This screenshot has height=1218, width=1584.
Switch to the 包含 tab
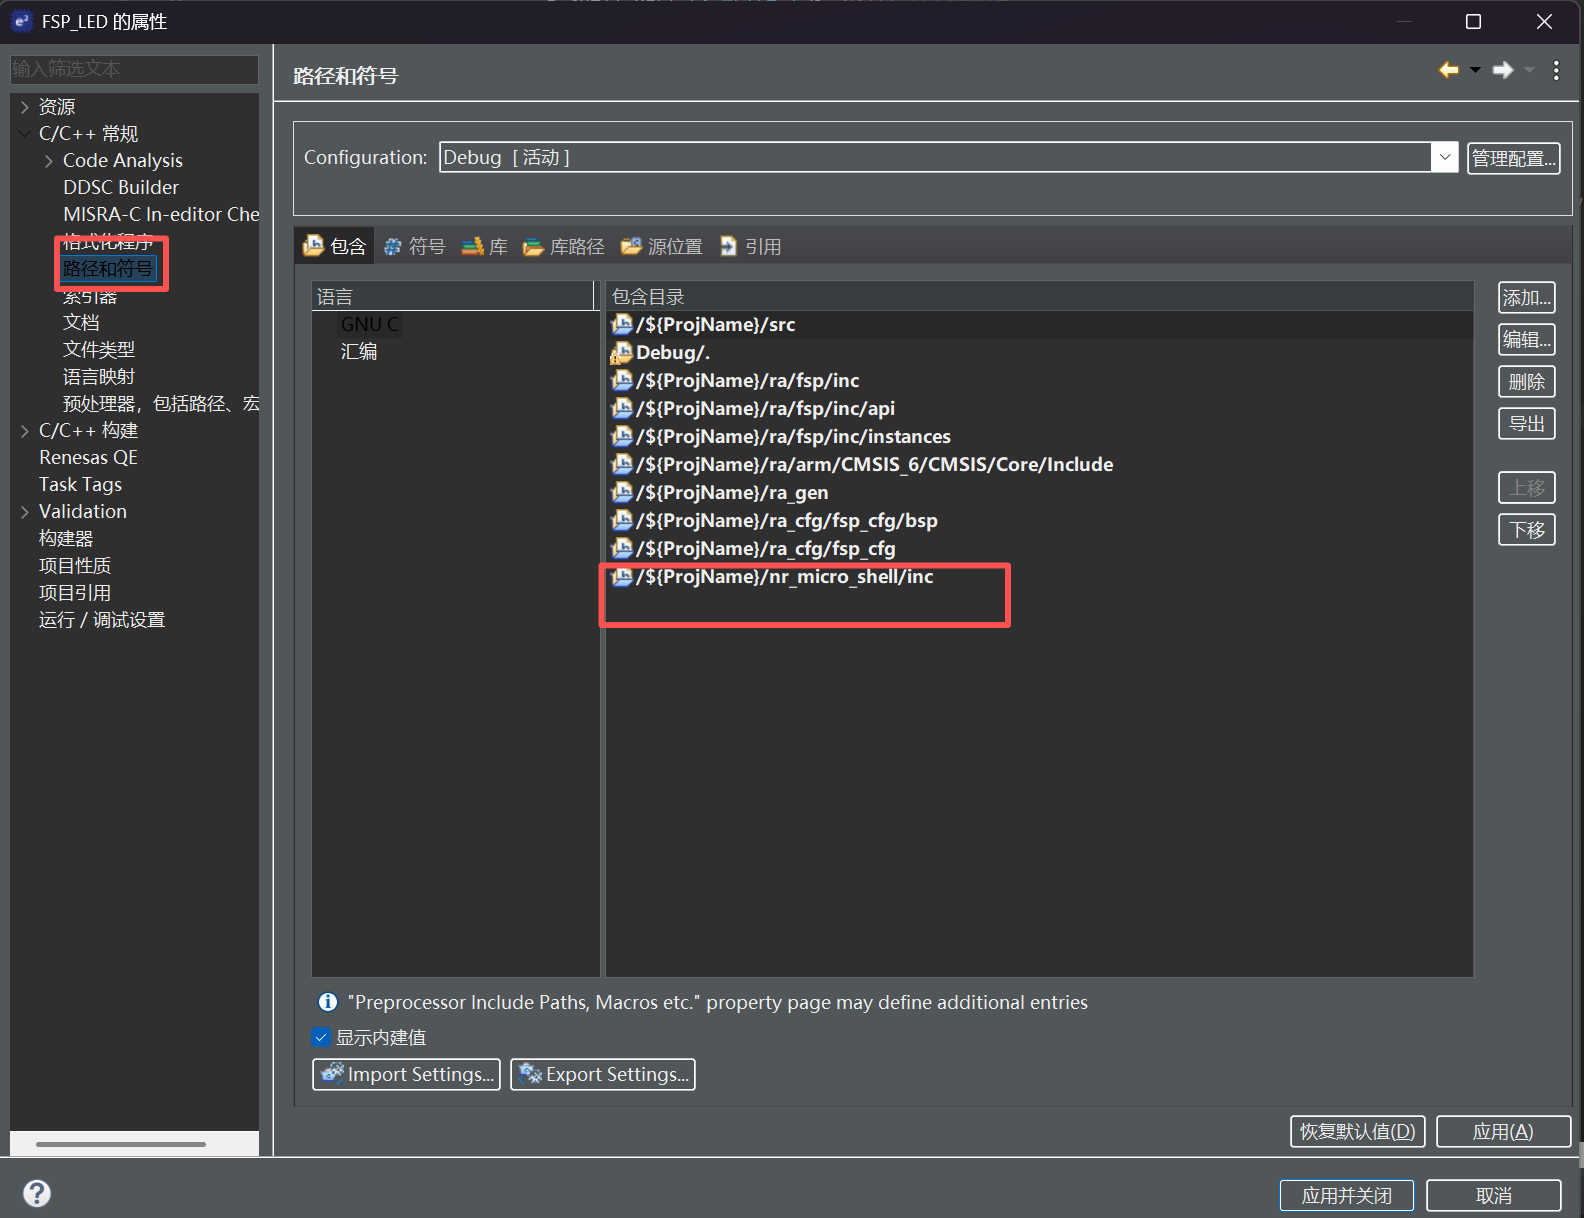(335, 246)
